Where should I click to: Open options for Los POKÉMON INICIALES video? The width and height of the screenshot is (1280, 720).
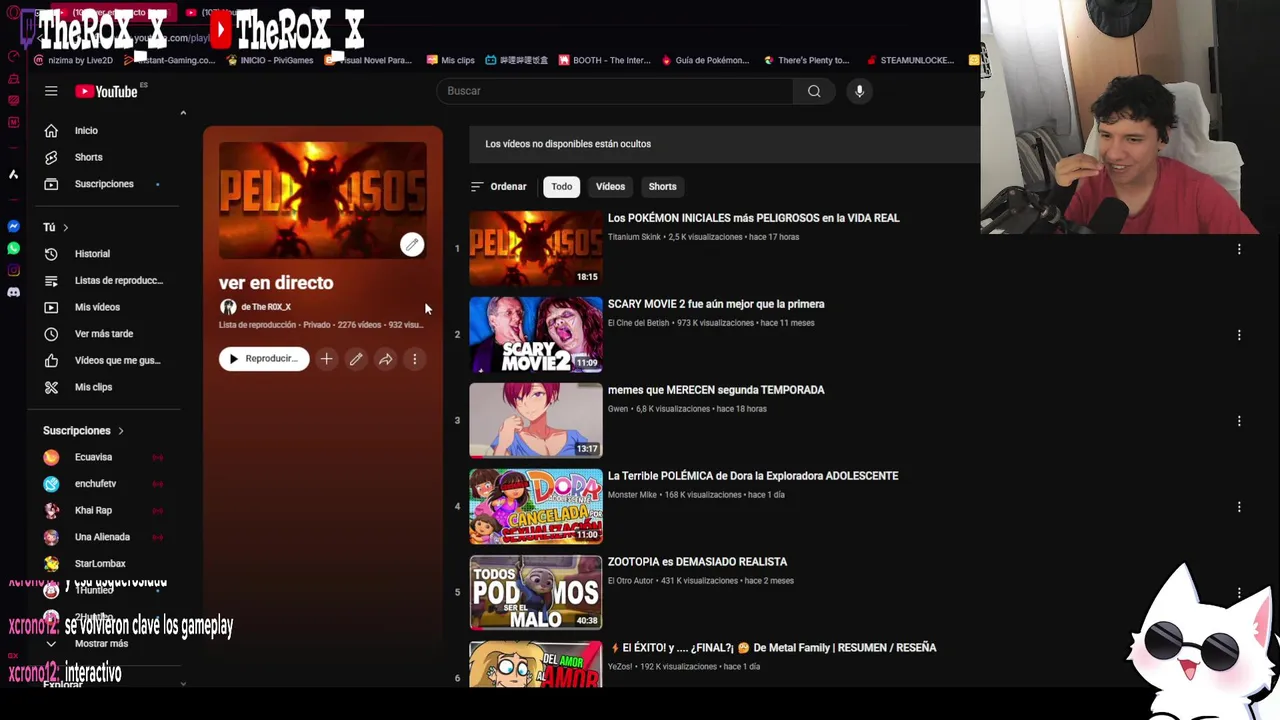click(x=1239, y=249)
